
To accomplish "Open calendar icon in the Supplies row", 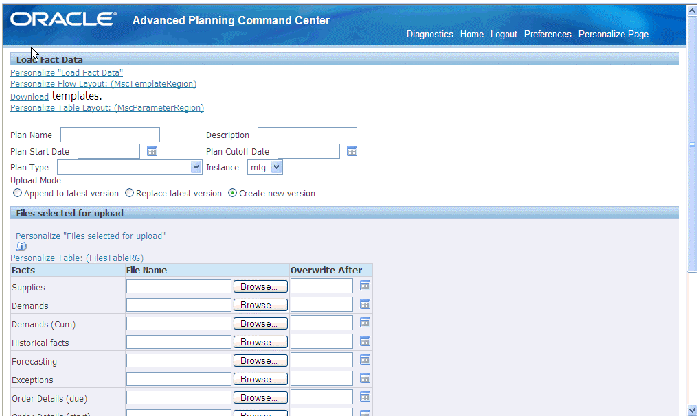I will (365, 285).
